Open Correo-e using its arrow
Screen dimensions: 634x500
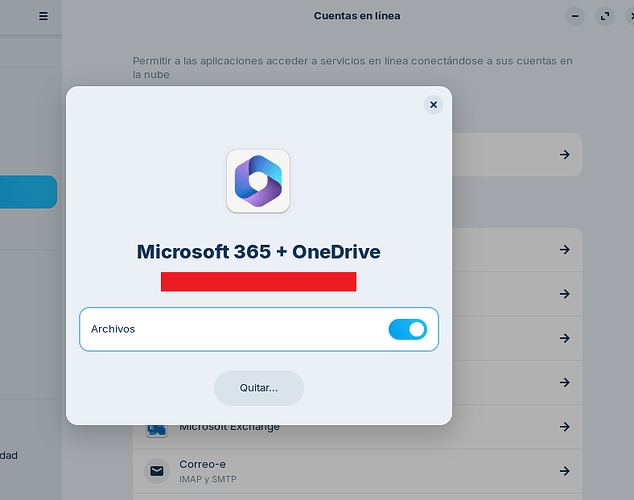[564, 470]
